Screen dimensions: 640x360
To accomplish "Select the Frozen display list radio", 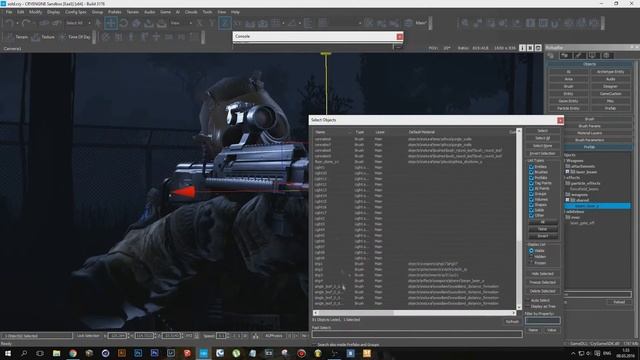I will (x=531, y=263).
